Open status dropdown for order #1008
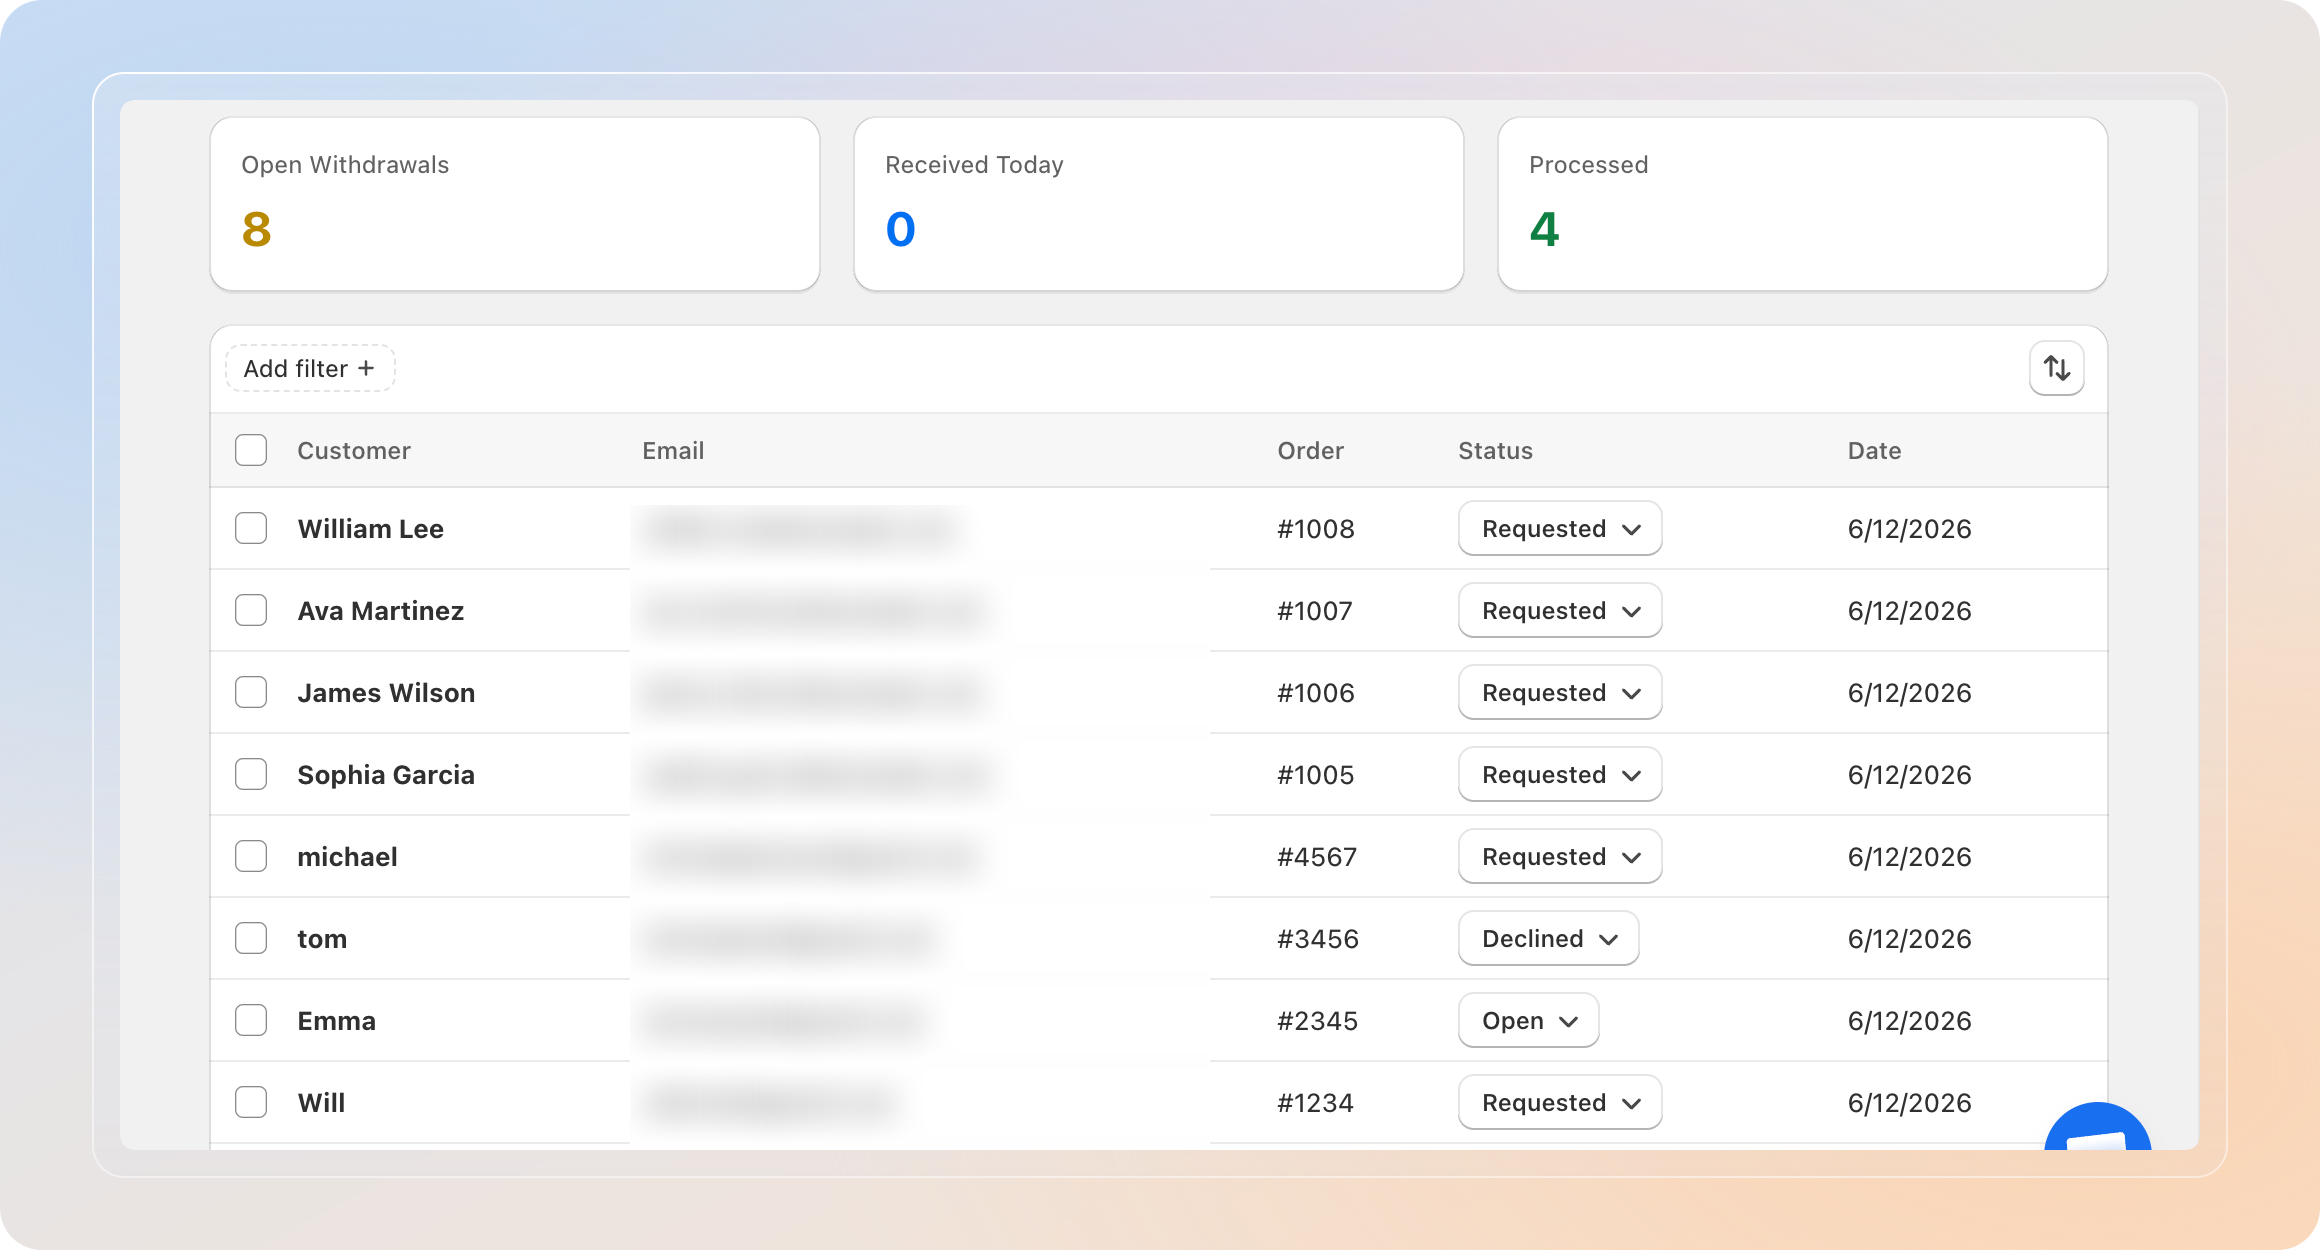The image size is (2320, 1250). (1560, 529)
